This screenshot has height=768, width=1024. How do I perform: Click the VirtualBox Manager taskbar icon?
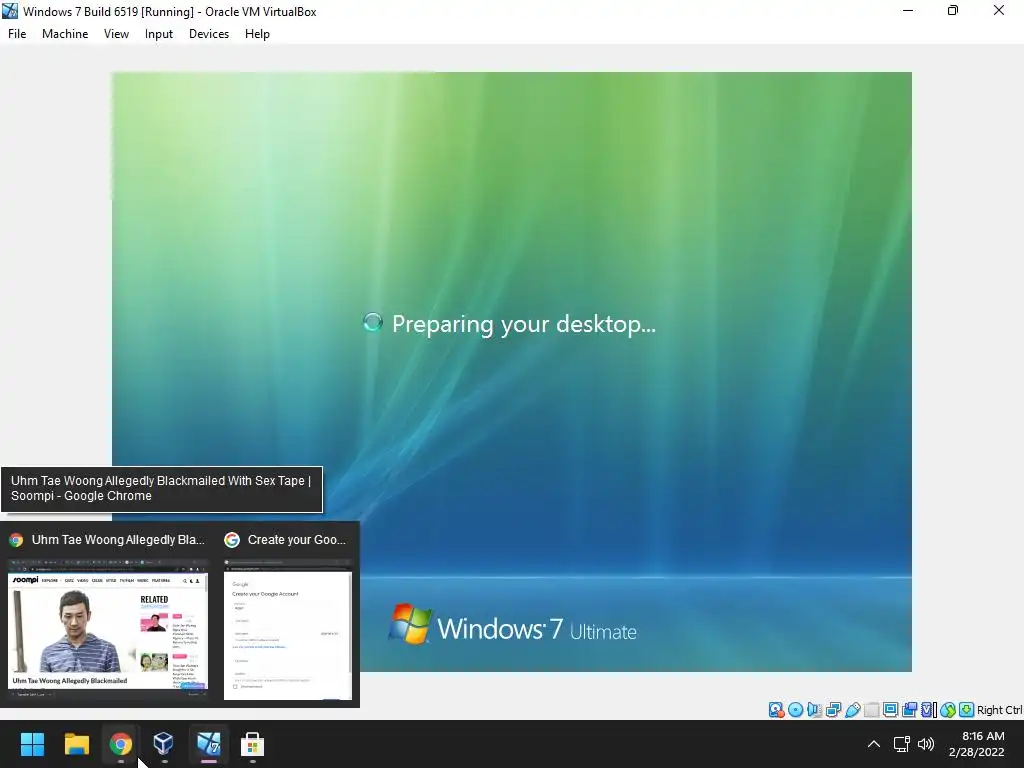pos(163,743)
